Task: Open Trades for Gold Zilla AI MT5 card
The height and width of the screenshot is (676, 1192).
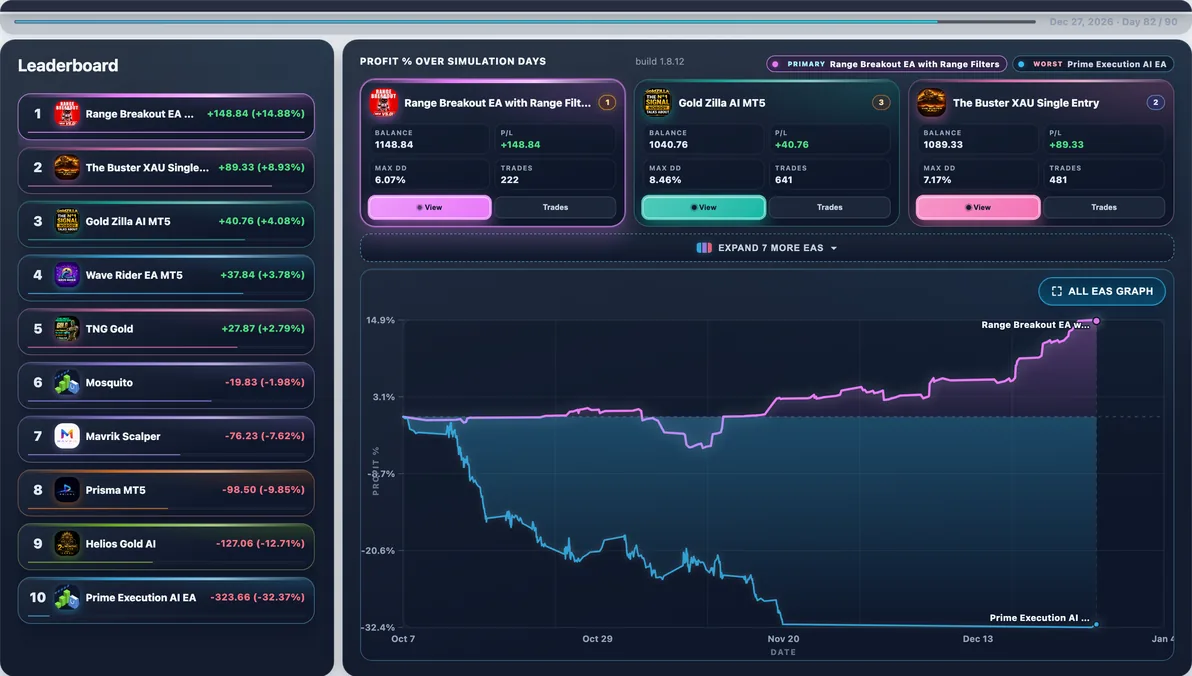Action: 829,208
